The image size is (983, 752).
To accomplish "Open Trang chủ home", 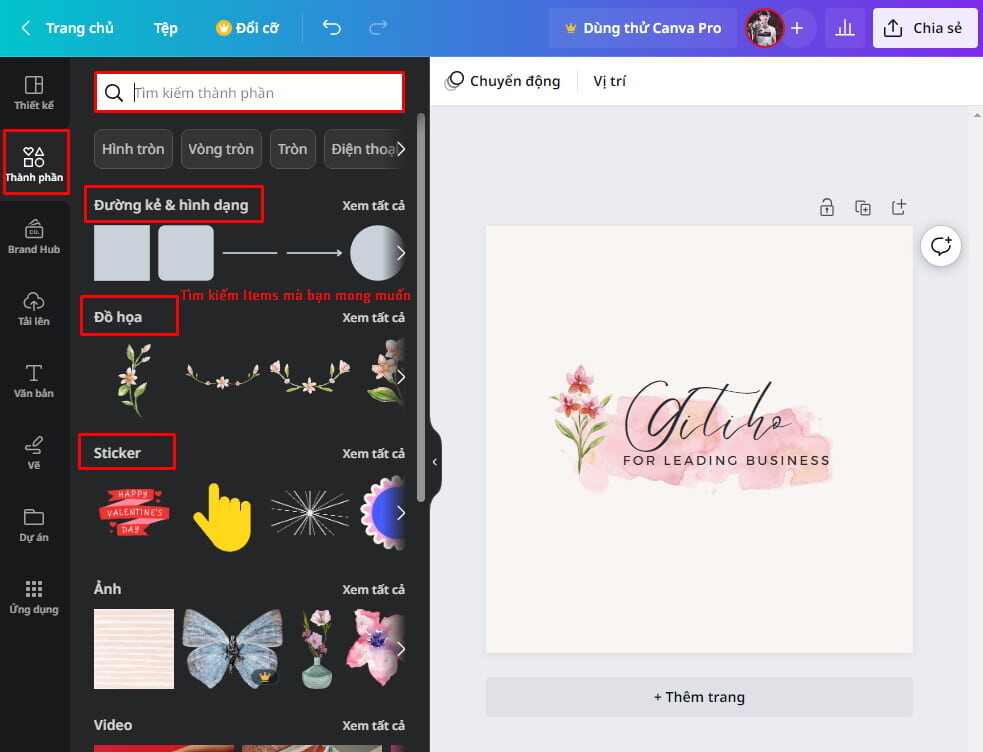I will tap(80, 28).
